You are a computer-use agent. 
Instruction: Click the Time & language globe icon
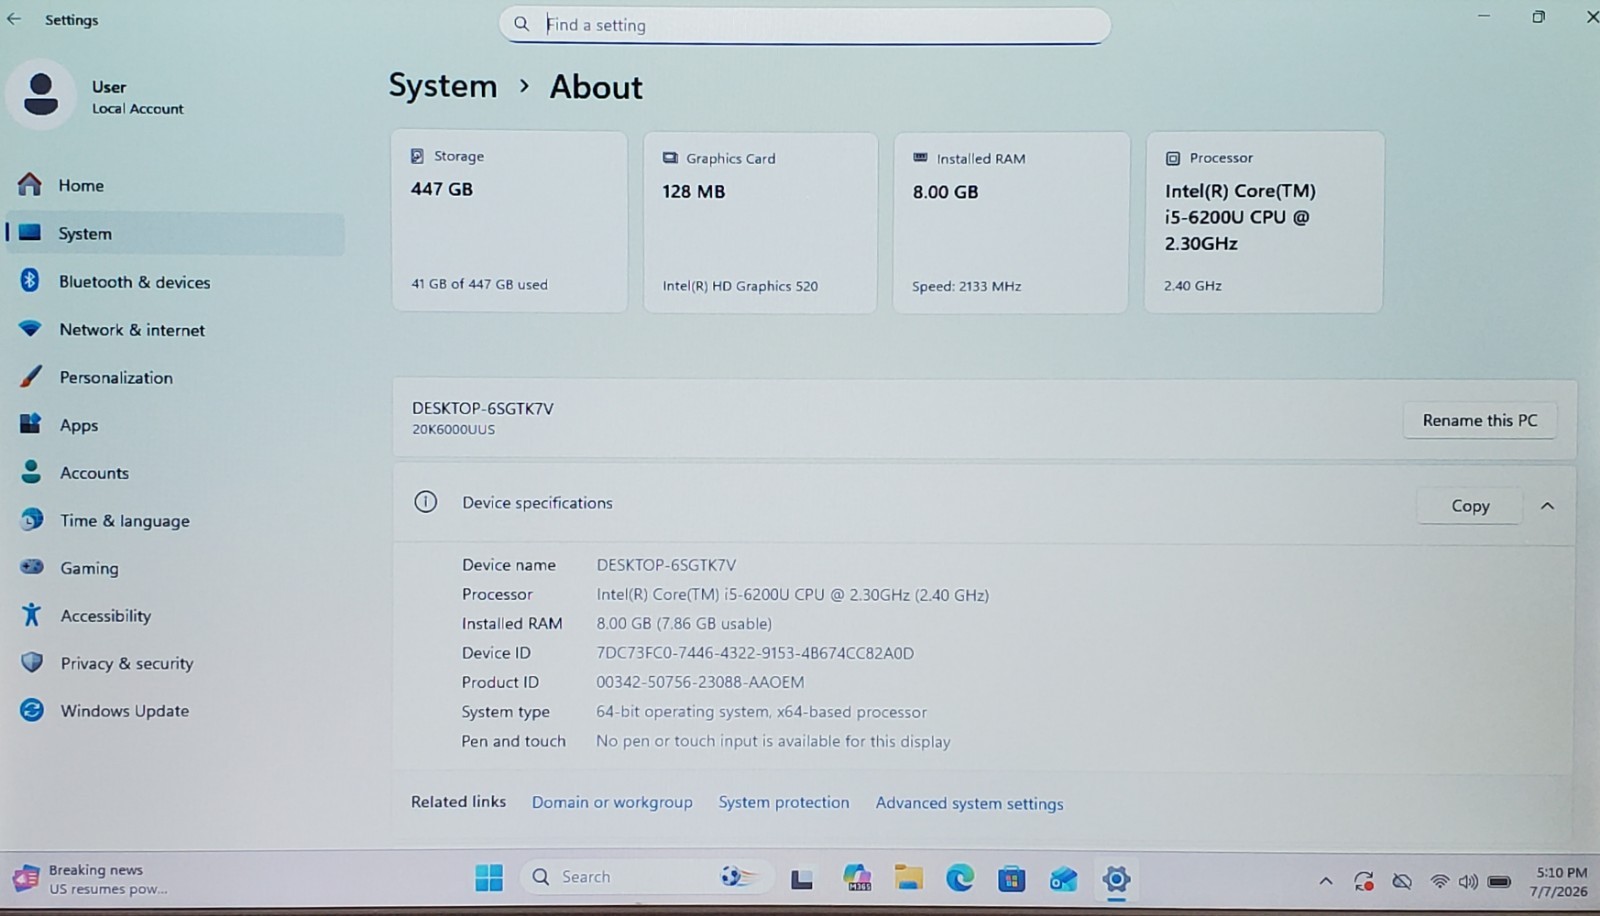32,520
